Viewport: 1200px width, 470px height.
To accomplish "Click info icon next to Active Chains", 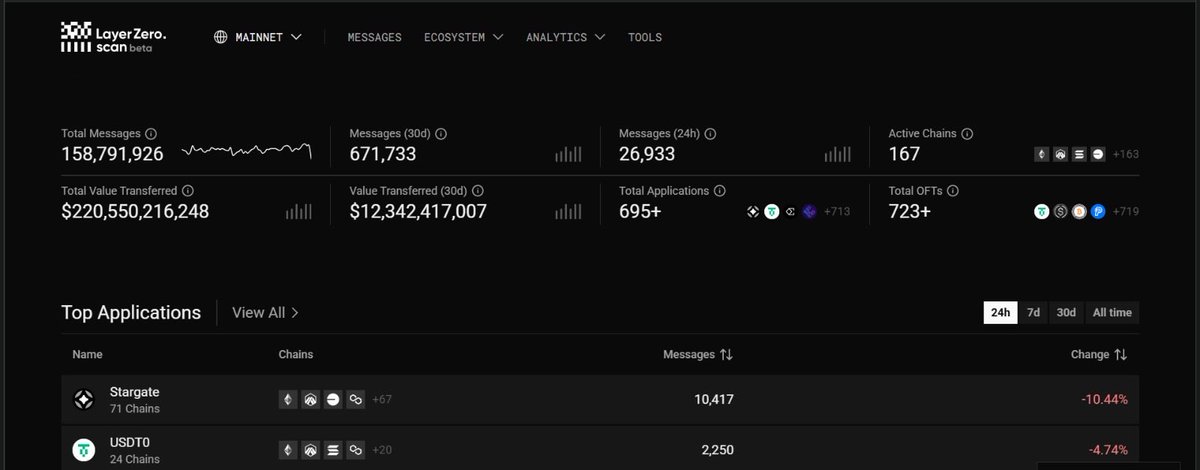I will [967, 133].
